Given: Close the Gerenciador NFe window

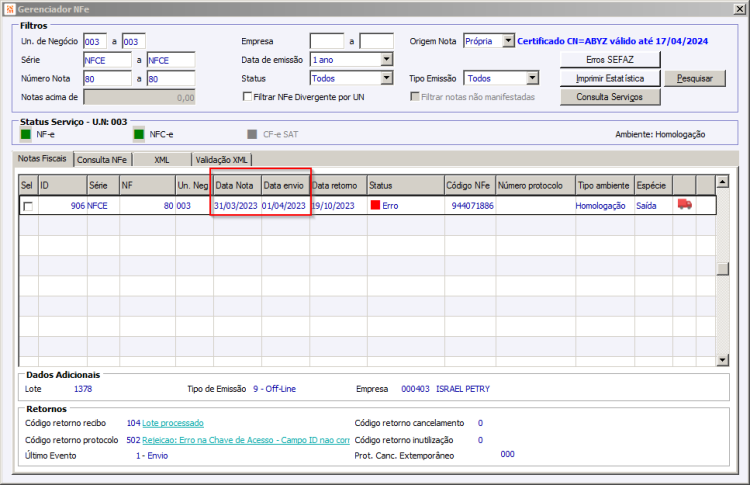Looking at the screenshot, I should [x=739, y=9].
